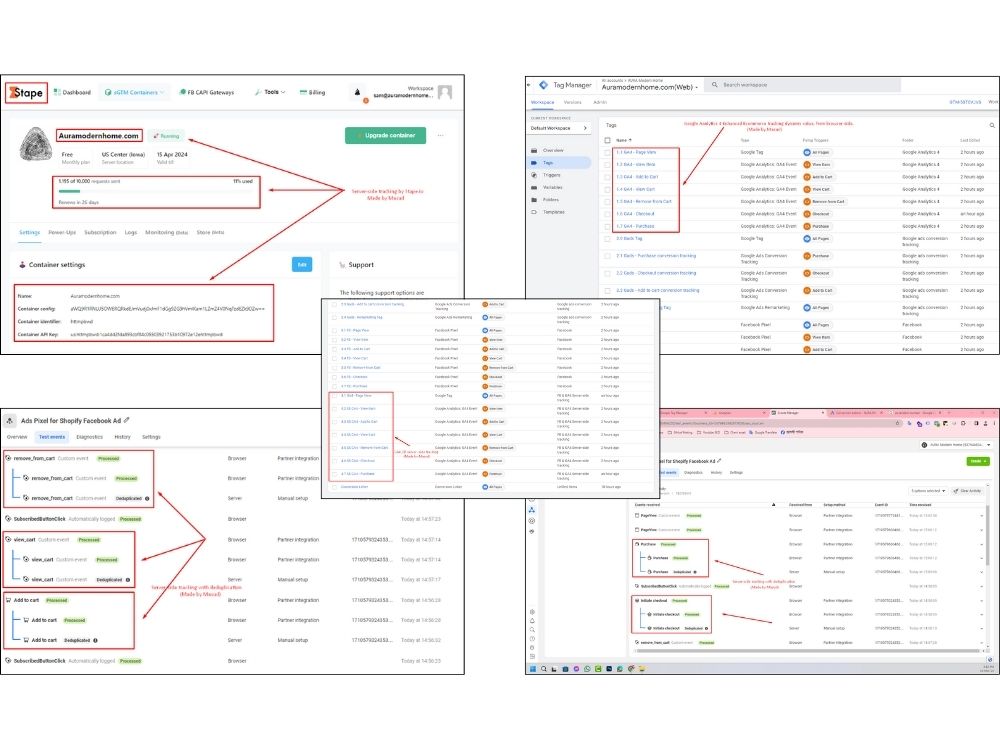
Task: Click the user avatar in Stape header
Action: click(x=445, y=92)
